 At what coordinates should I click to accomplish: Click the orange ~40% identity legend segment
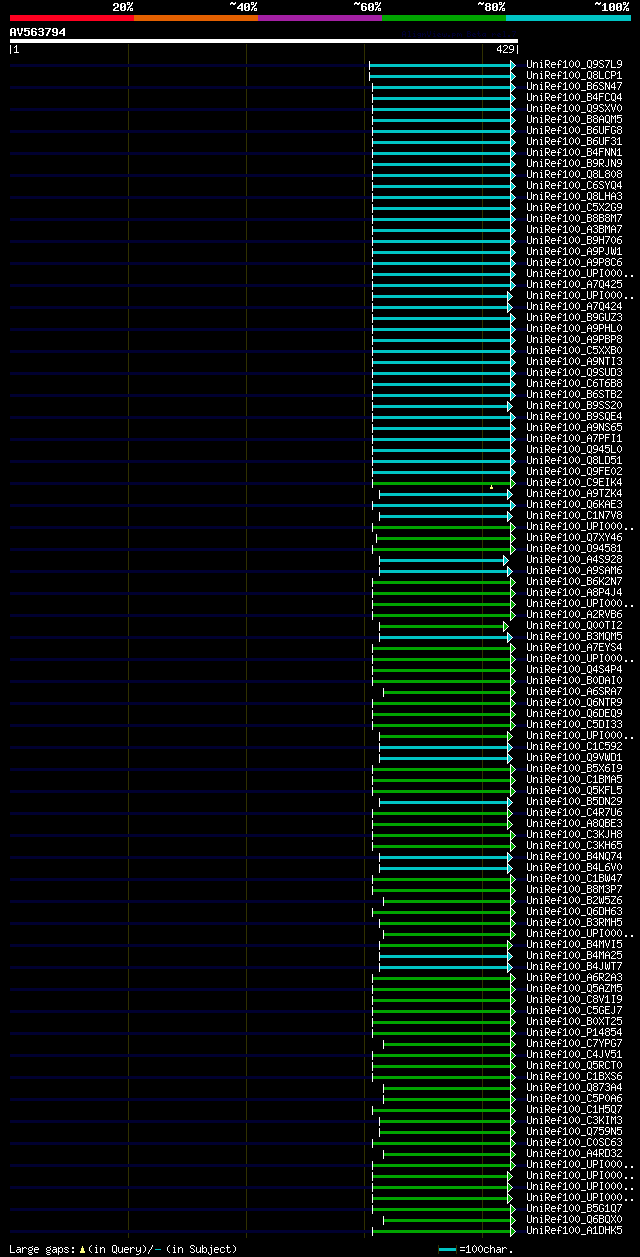[196, 18]
